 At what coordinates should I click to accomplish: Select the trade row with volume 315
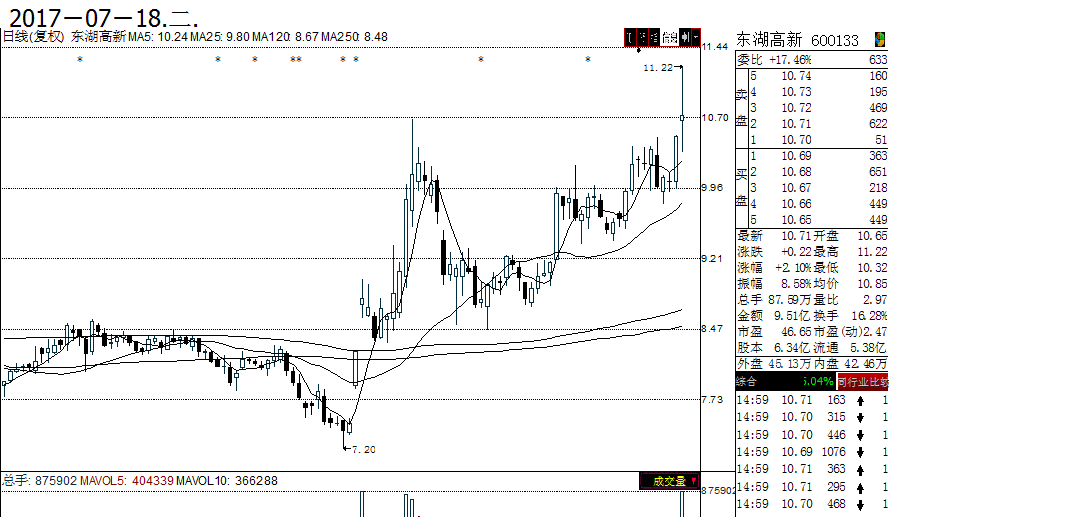pos(812,417)
